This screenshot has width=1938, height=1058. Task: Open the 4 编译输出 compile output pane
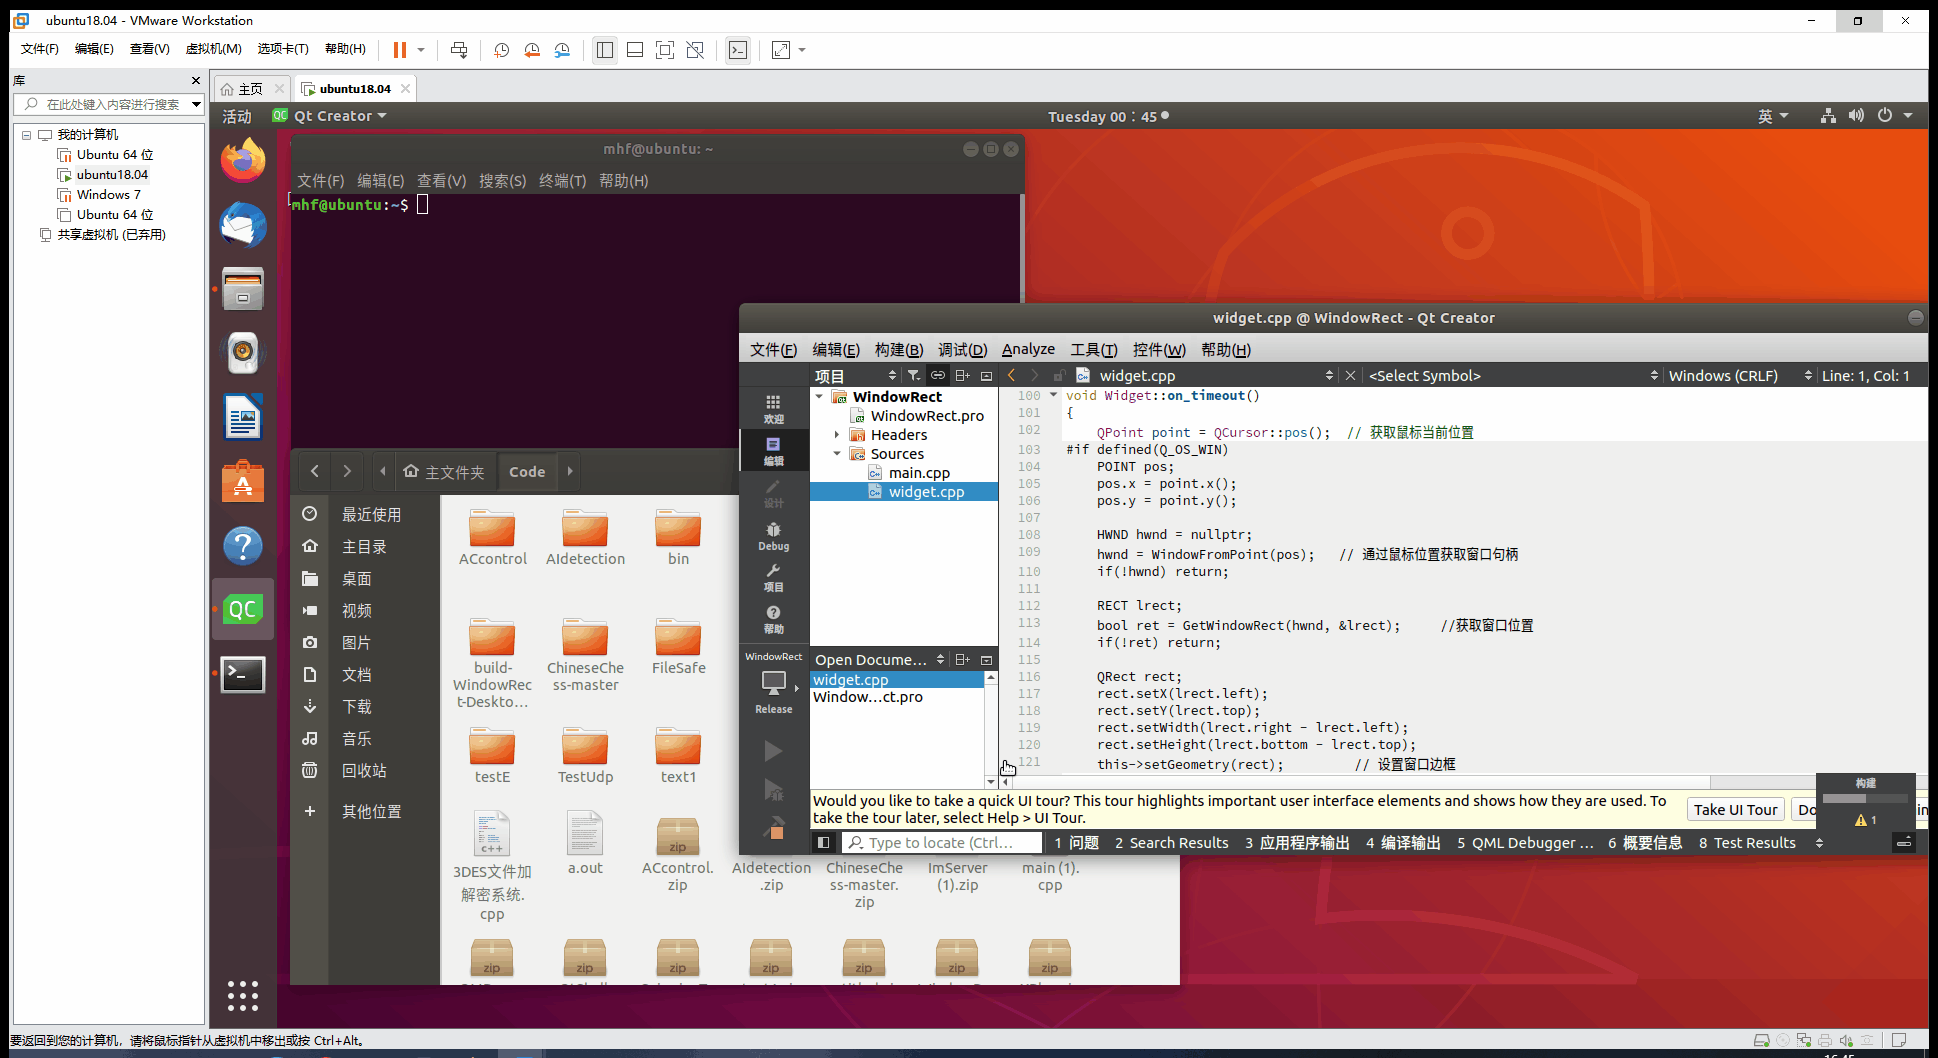pyautogui.click(x=1403, y=842)
